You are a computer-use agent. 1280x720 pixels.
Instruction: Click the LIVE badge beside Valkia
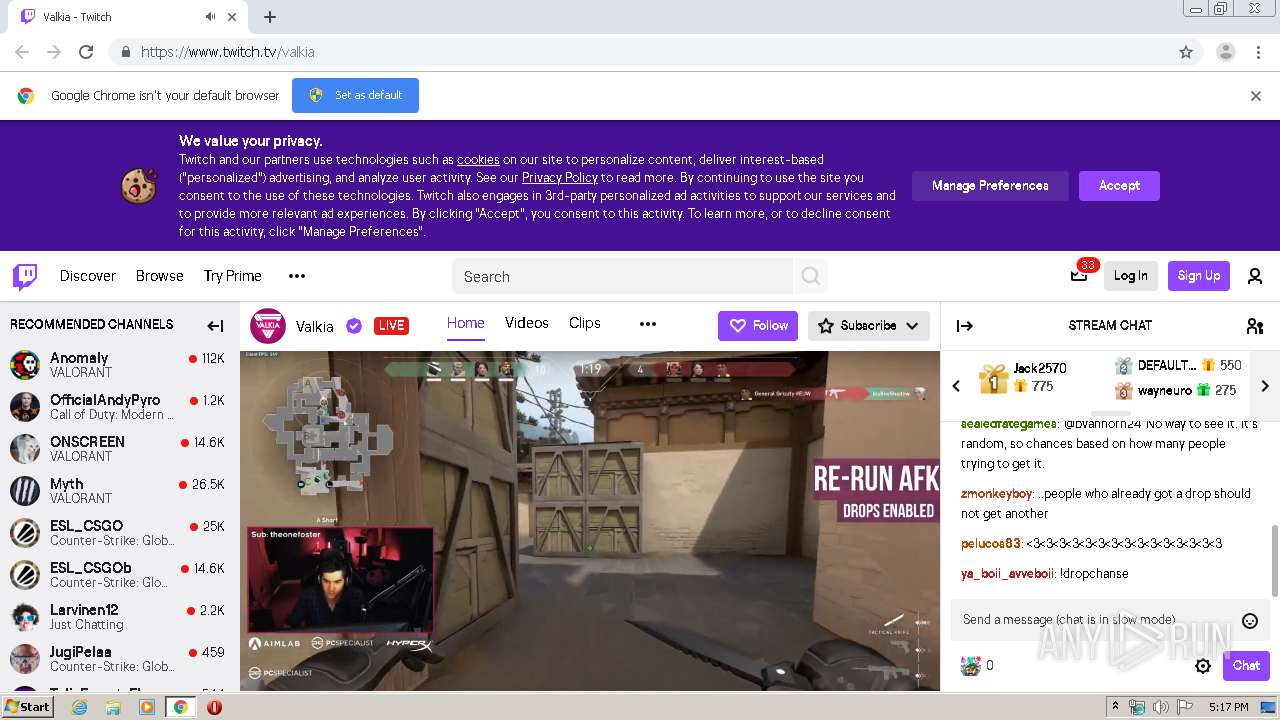[x=391, y=326]
